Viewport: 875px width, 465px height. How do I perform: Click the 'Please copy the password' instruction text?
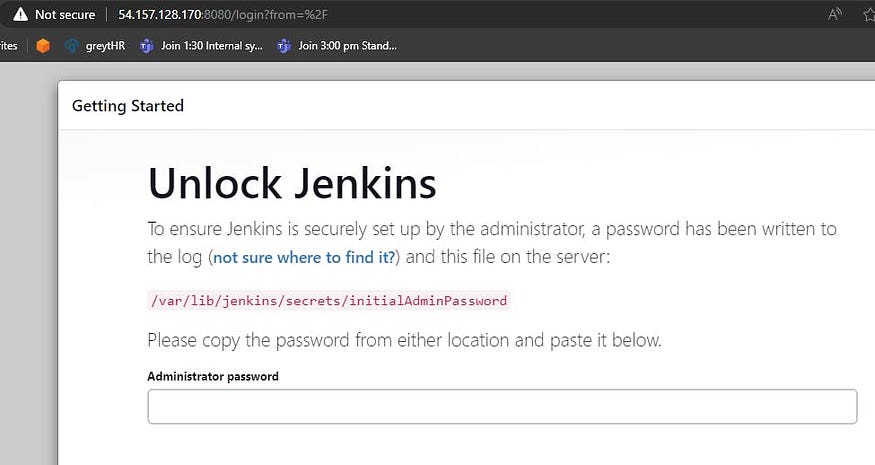404,340
